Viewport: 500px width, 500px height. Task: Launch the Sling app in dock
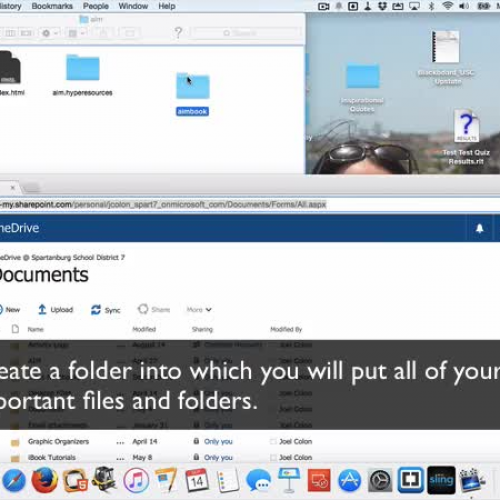[441, 480]
